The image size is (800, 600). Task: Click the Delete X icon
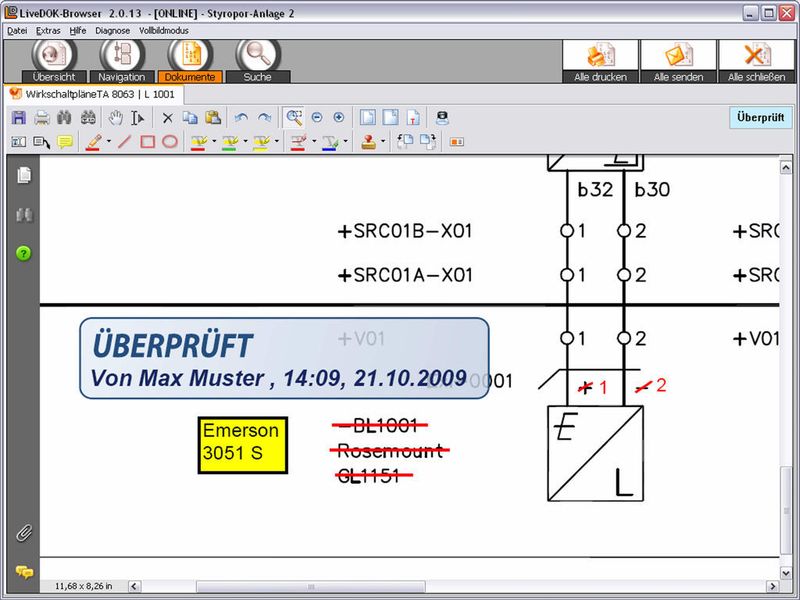tap(167, 118)
